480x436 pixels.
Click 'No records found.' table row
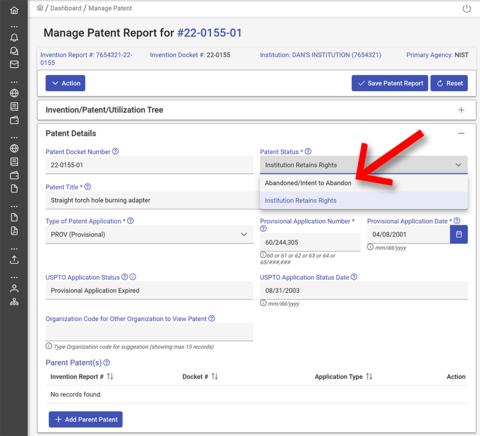(257, 394)
